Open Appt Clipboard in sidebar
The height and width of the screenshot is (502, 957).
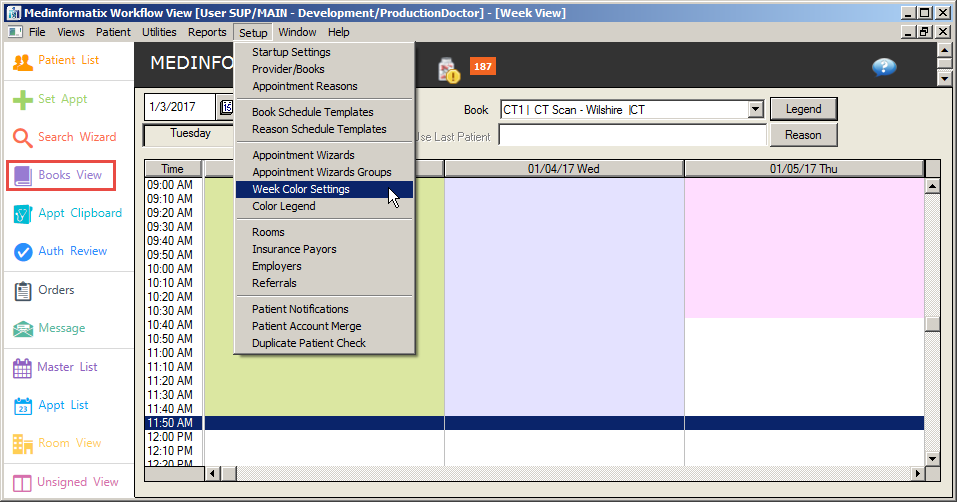(x=23, y=214)
